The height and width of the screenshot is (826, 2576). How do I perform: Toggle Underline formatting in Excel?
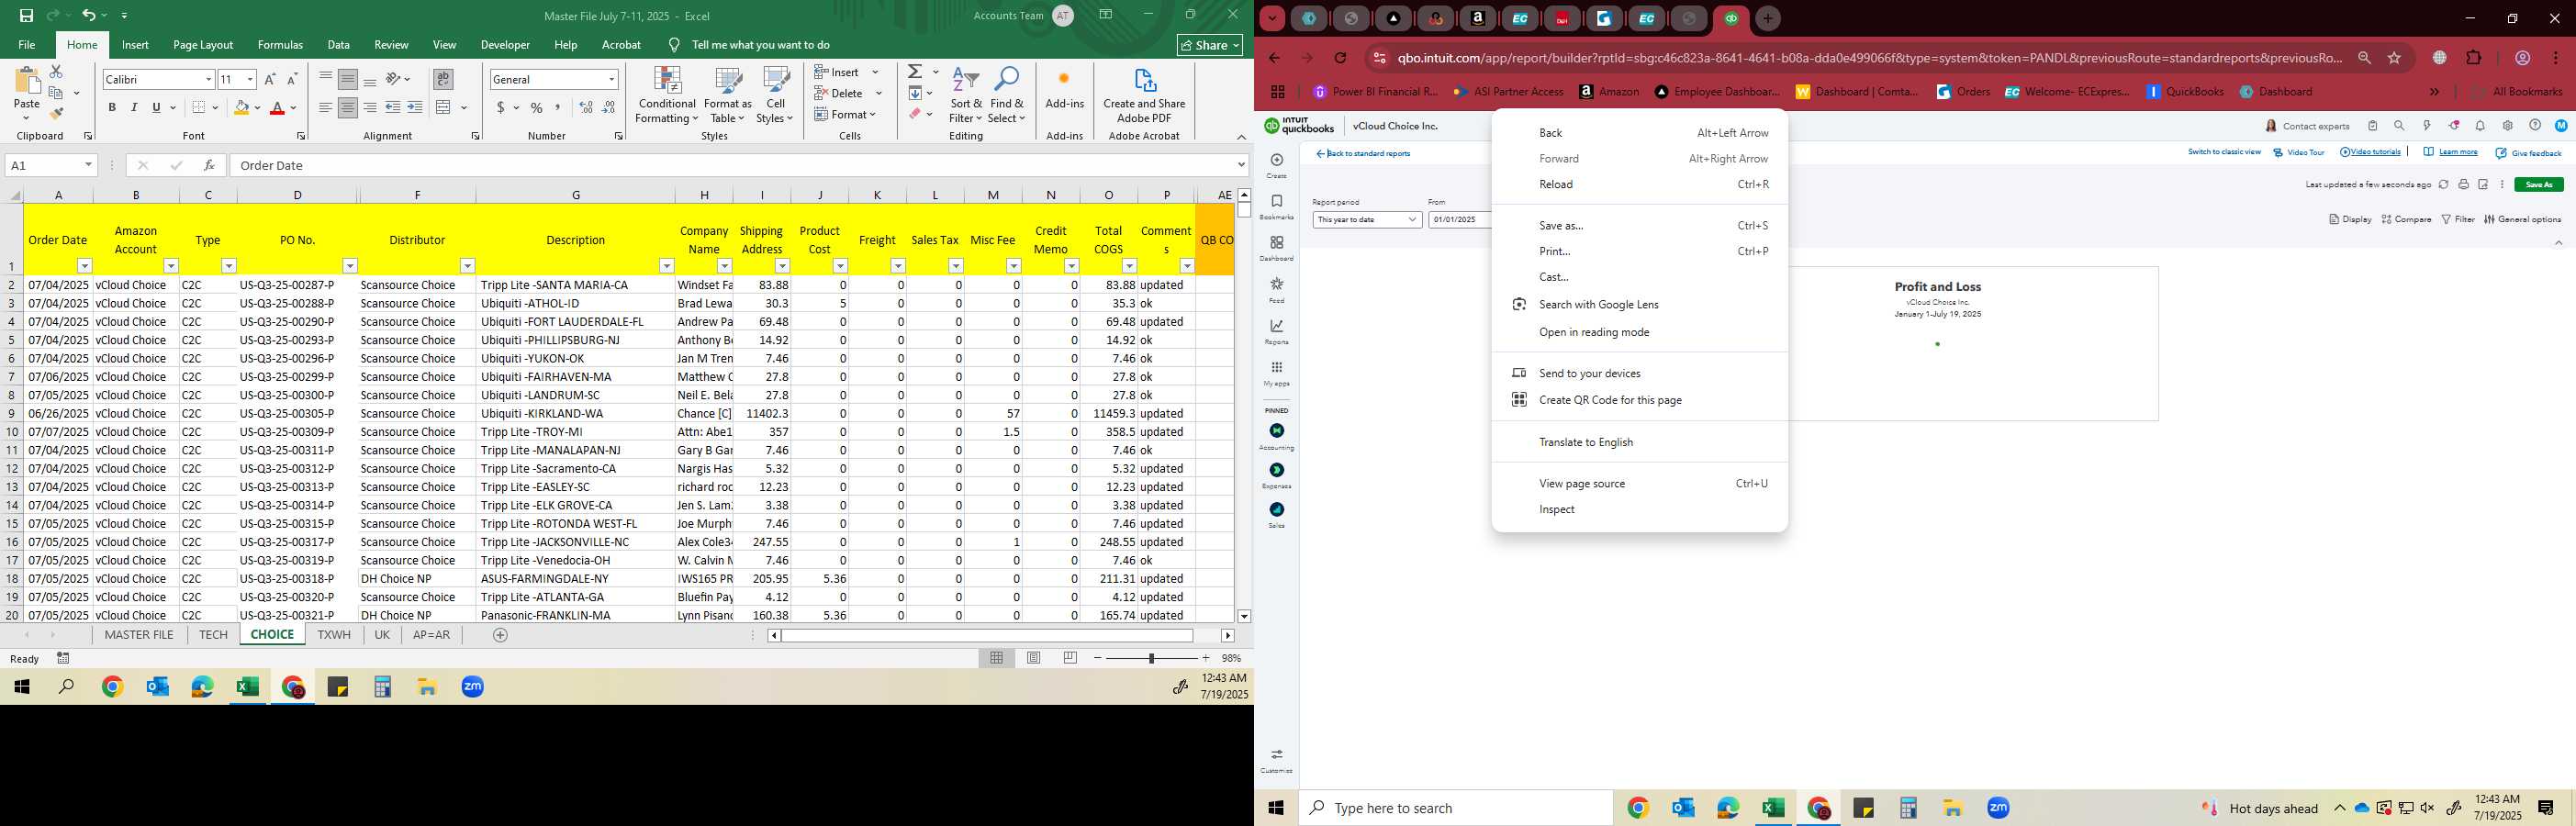coord(156,107)
